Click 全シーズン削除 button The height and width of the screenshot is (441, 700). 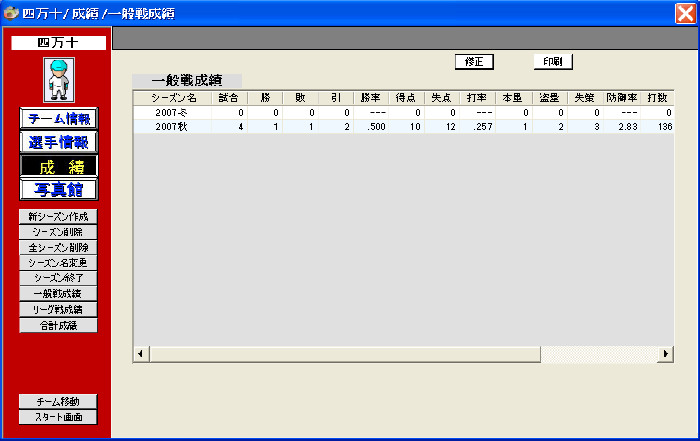(58, 247)
